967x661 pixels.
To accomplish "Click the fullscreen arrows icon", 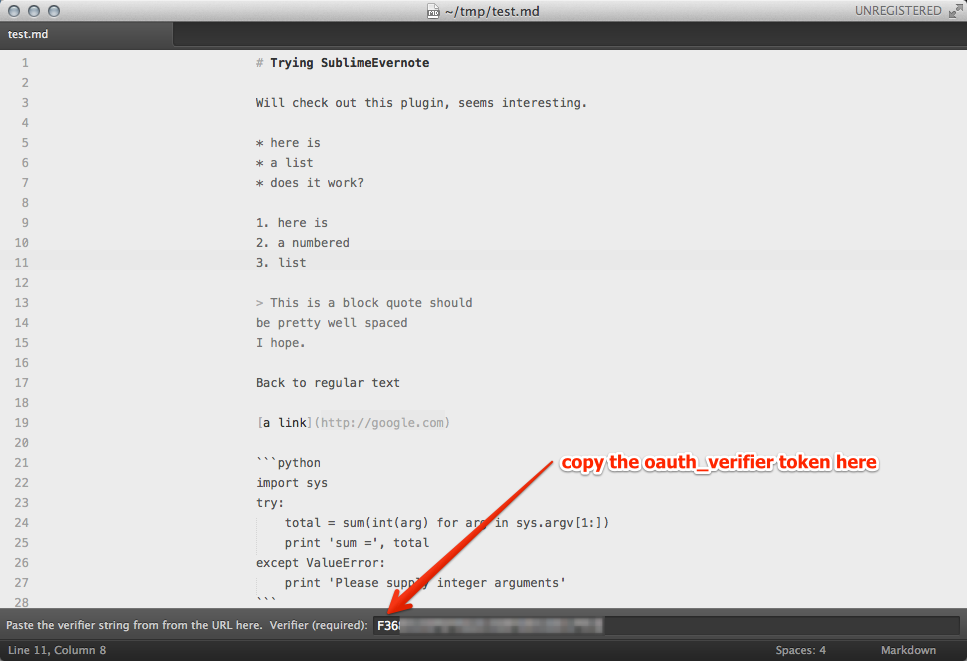I will click(x=955, y=11).
